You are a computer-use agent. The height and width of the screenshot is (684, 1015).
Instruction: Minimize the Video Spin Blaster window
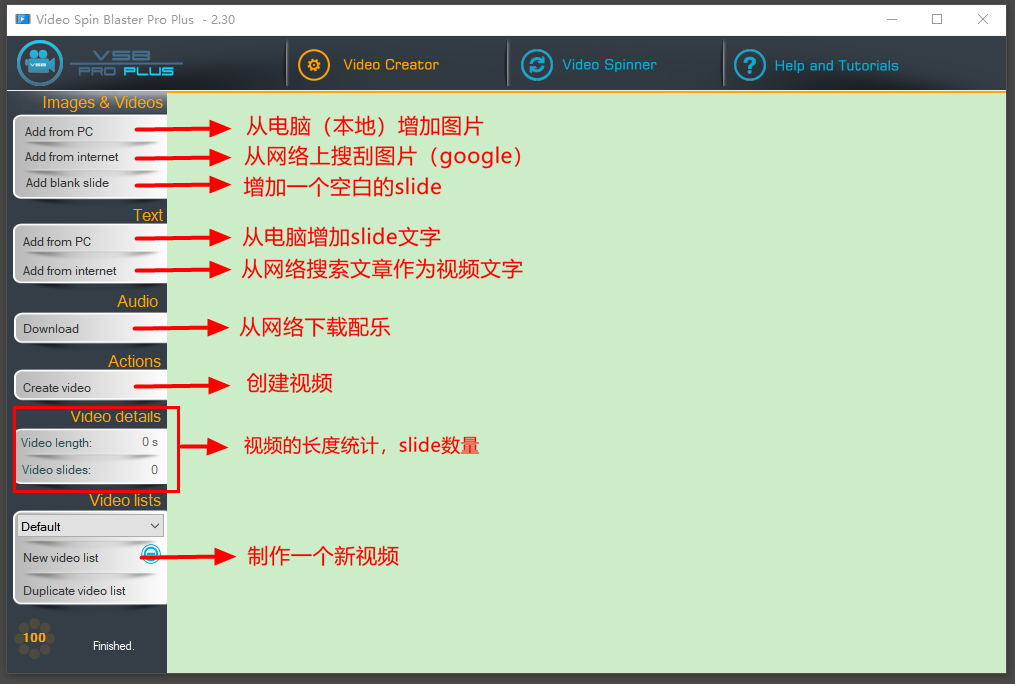coord(892,19)
